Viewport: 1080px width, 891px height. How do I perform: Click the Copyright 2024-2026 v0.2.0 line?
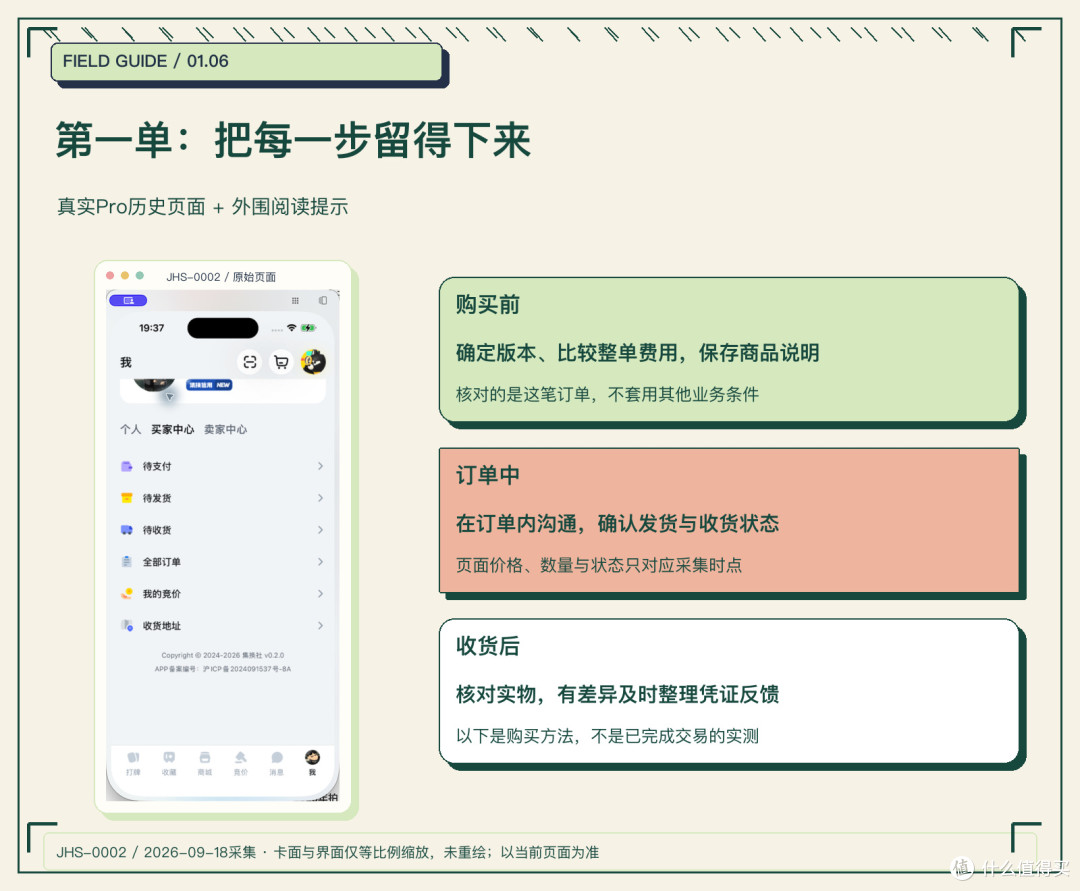pos(222,655)
